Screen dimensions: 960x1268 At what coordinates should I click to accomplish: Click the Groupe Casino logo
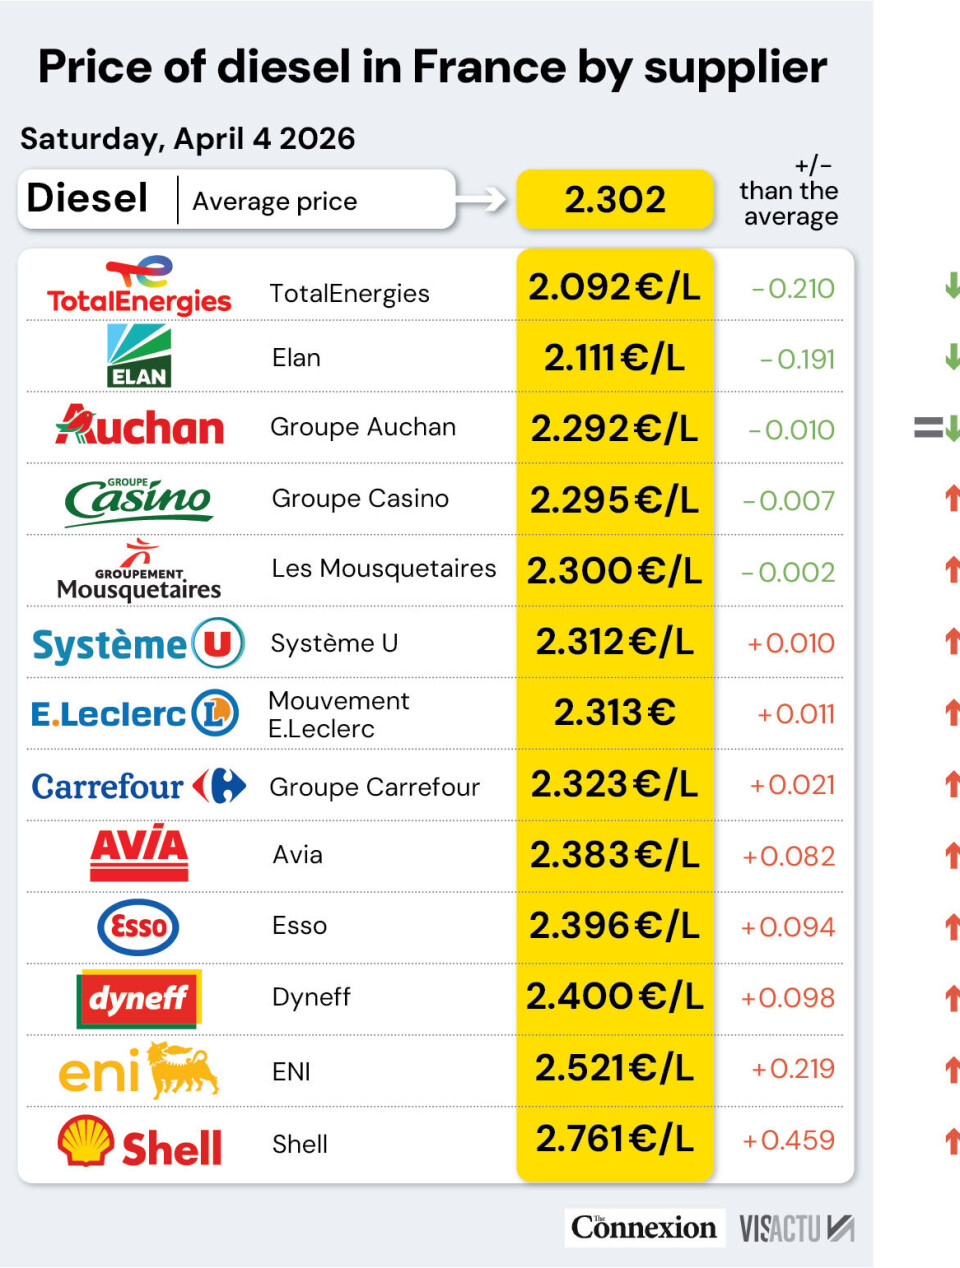[x=139, y=499]
